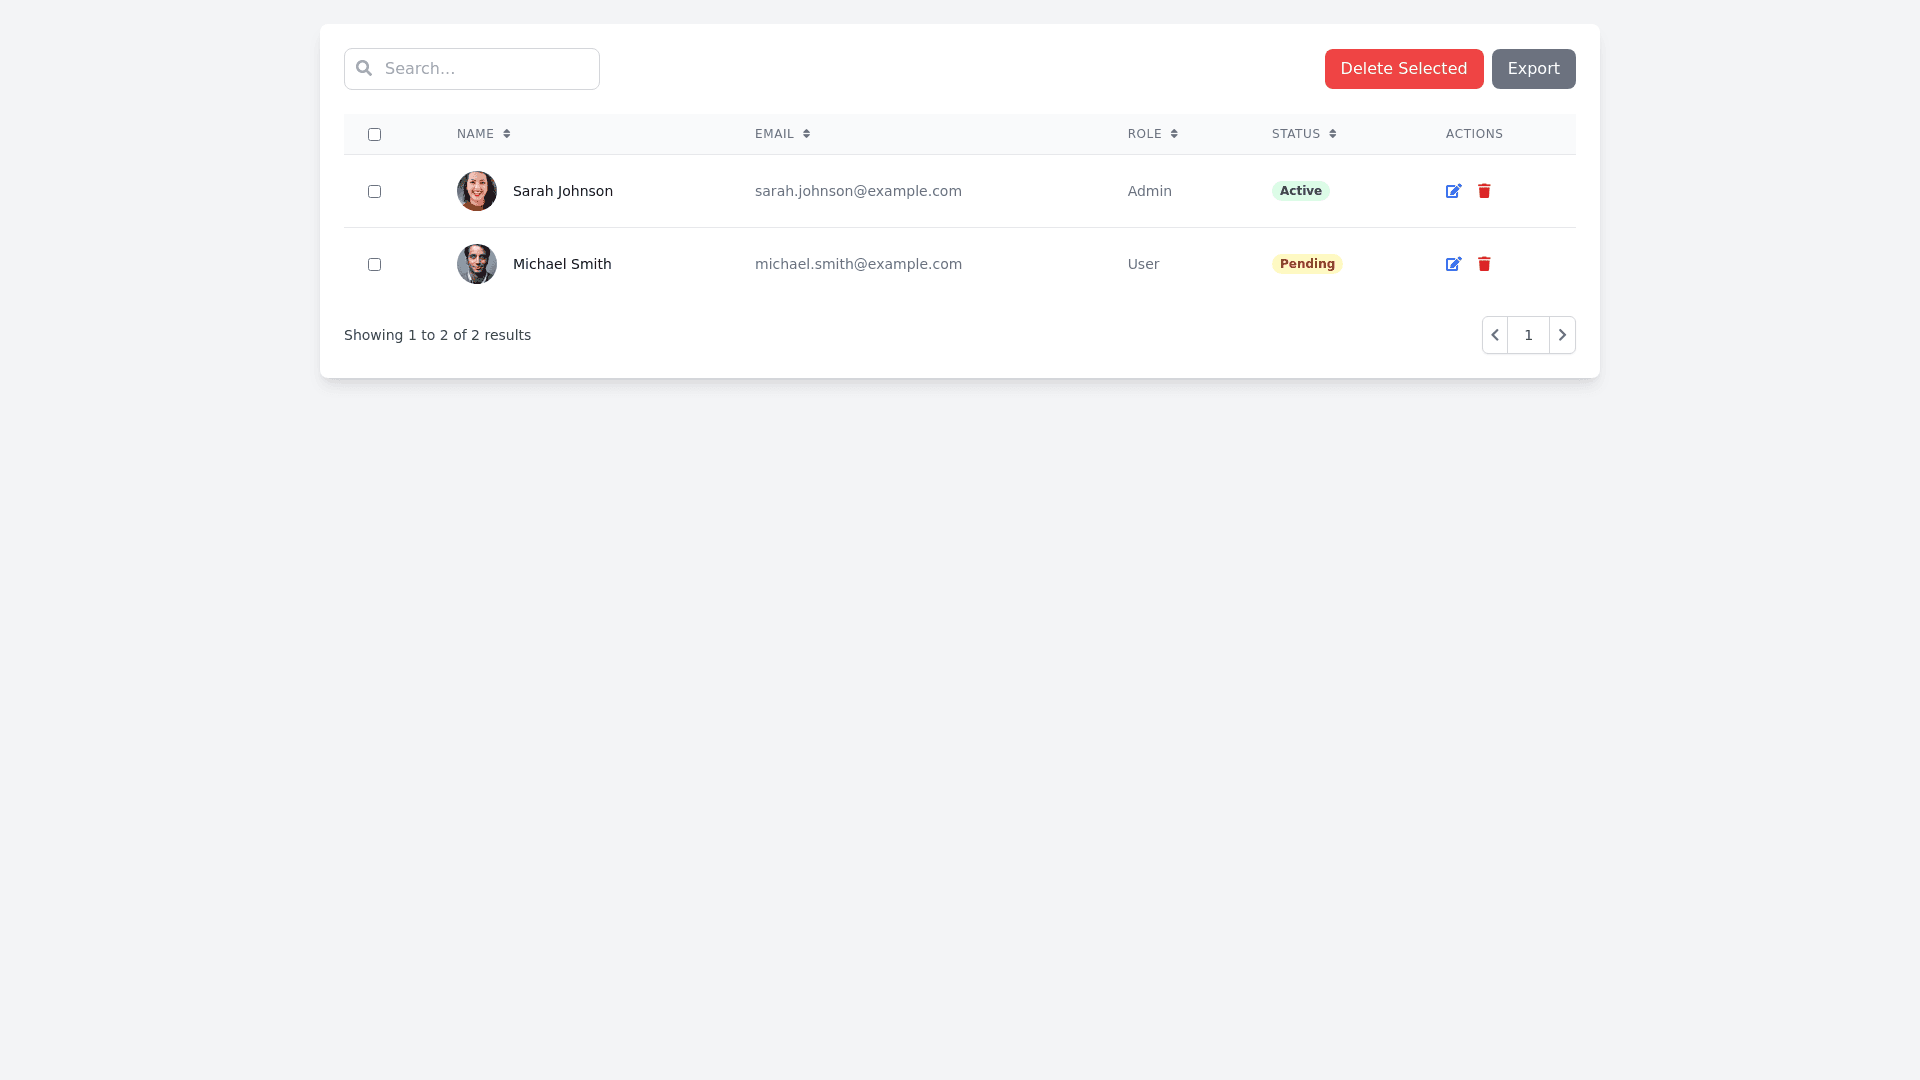Click edit pencil icon for Michael Smith
This screenshot has width=1920, height=1080.
(x=1453, y=264)
